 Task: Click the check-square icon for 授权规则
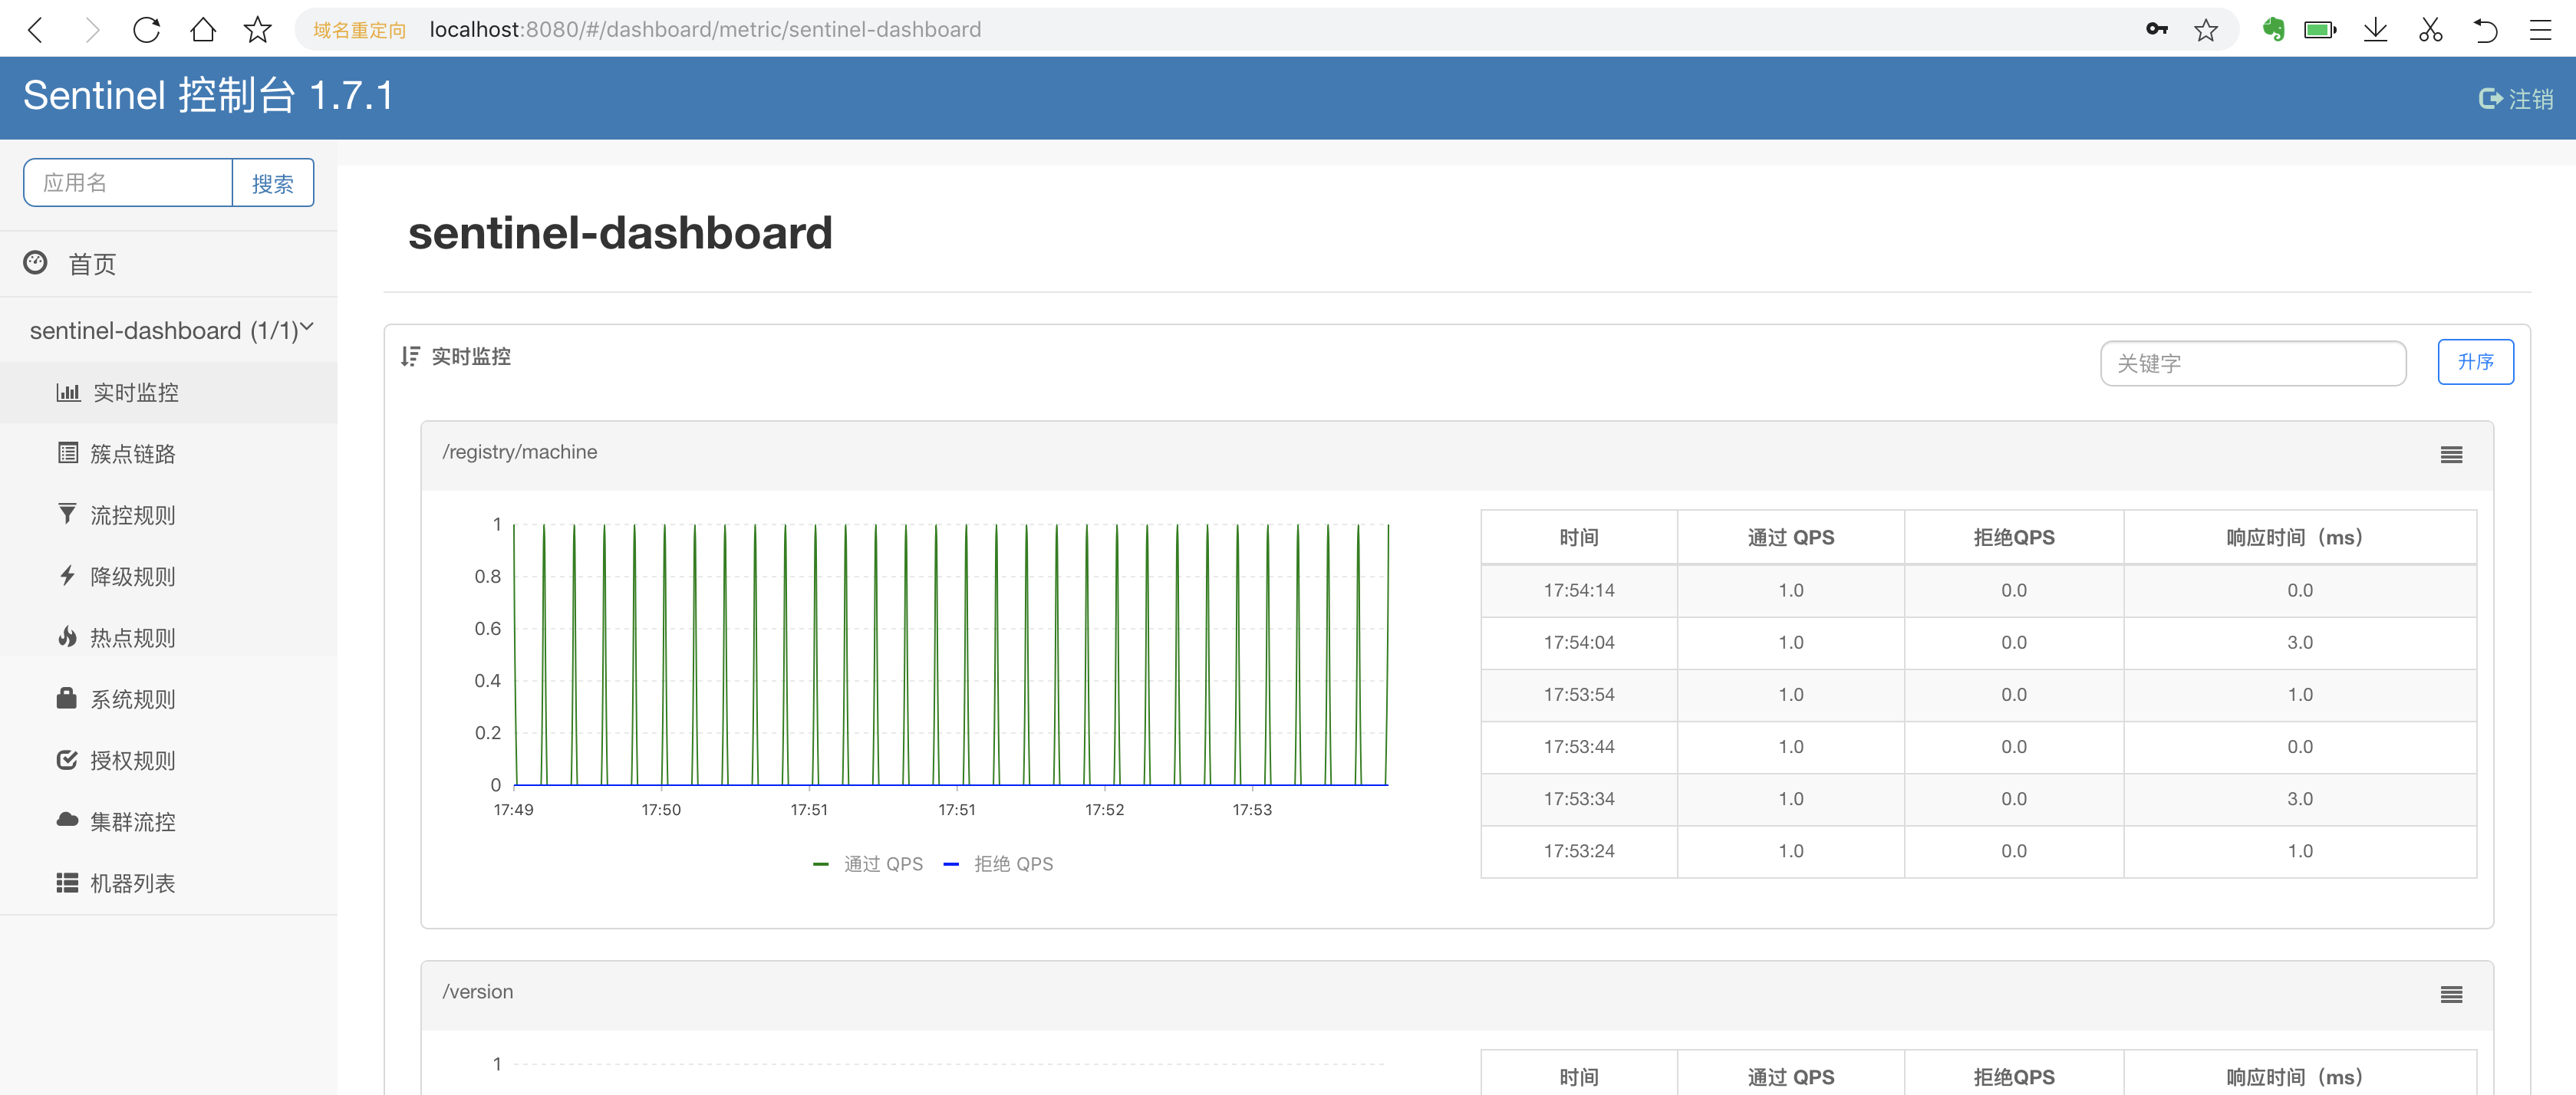tap(67, 760)
